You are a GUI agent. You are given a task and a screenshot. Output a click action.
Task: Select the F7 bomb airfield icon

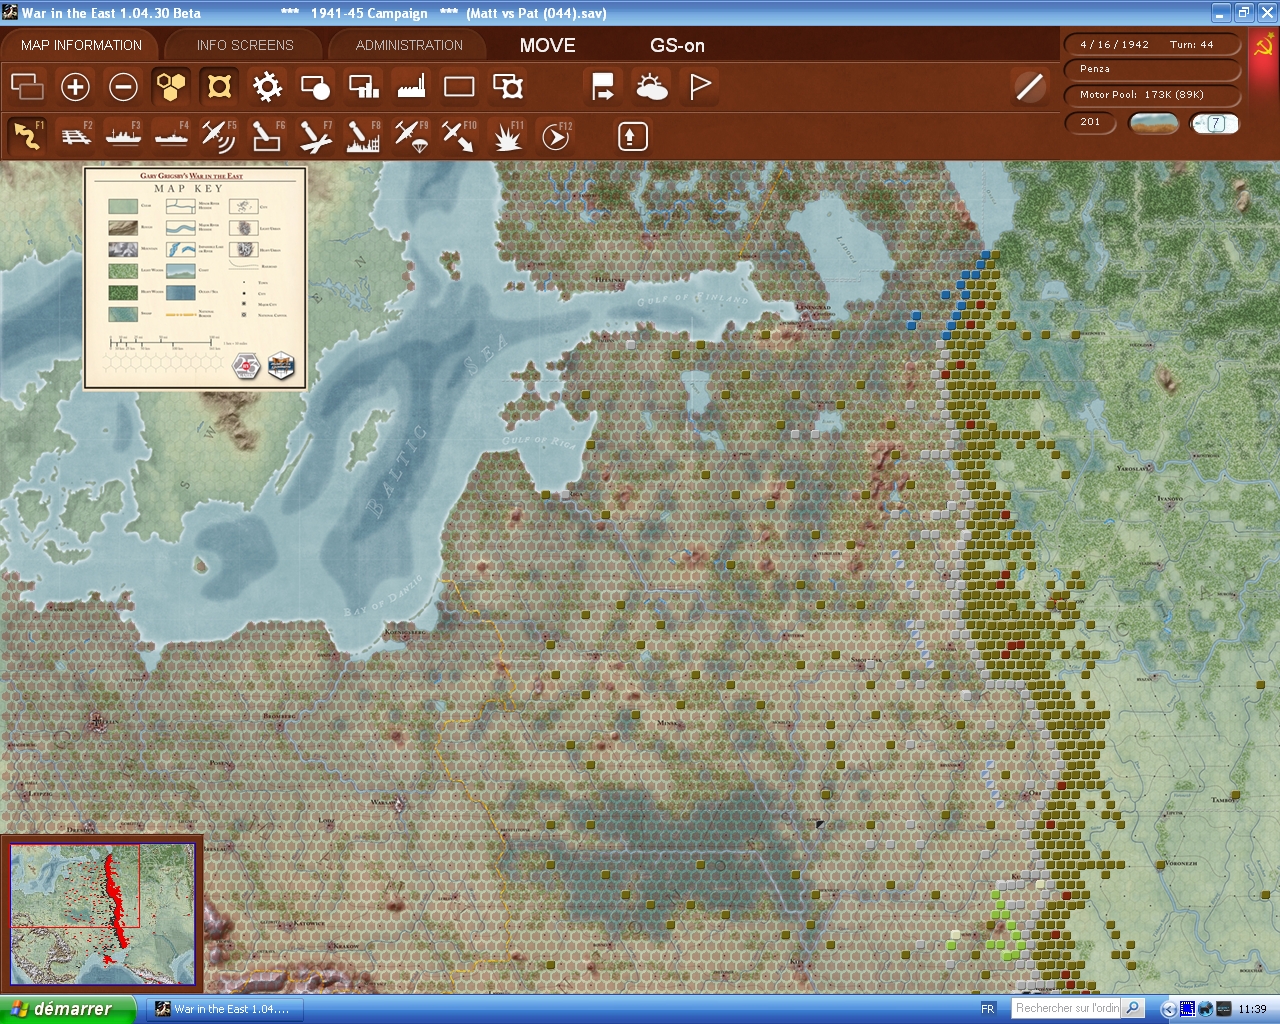coord(315,136)
